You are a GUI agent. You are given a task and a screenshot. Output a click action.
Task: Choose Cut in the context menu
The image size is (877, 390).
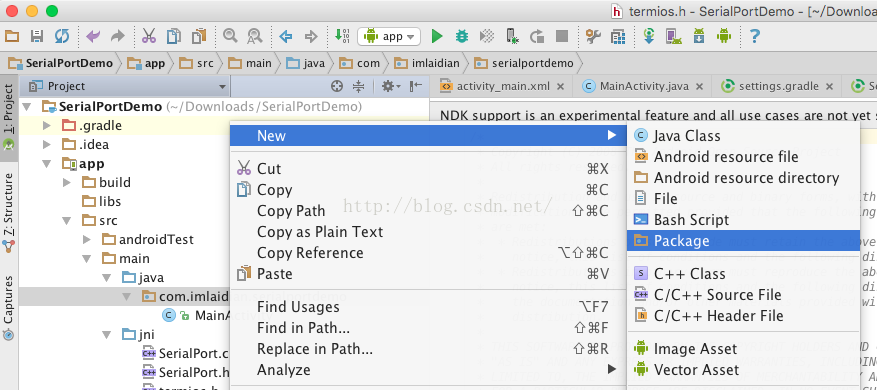[428, 169]
